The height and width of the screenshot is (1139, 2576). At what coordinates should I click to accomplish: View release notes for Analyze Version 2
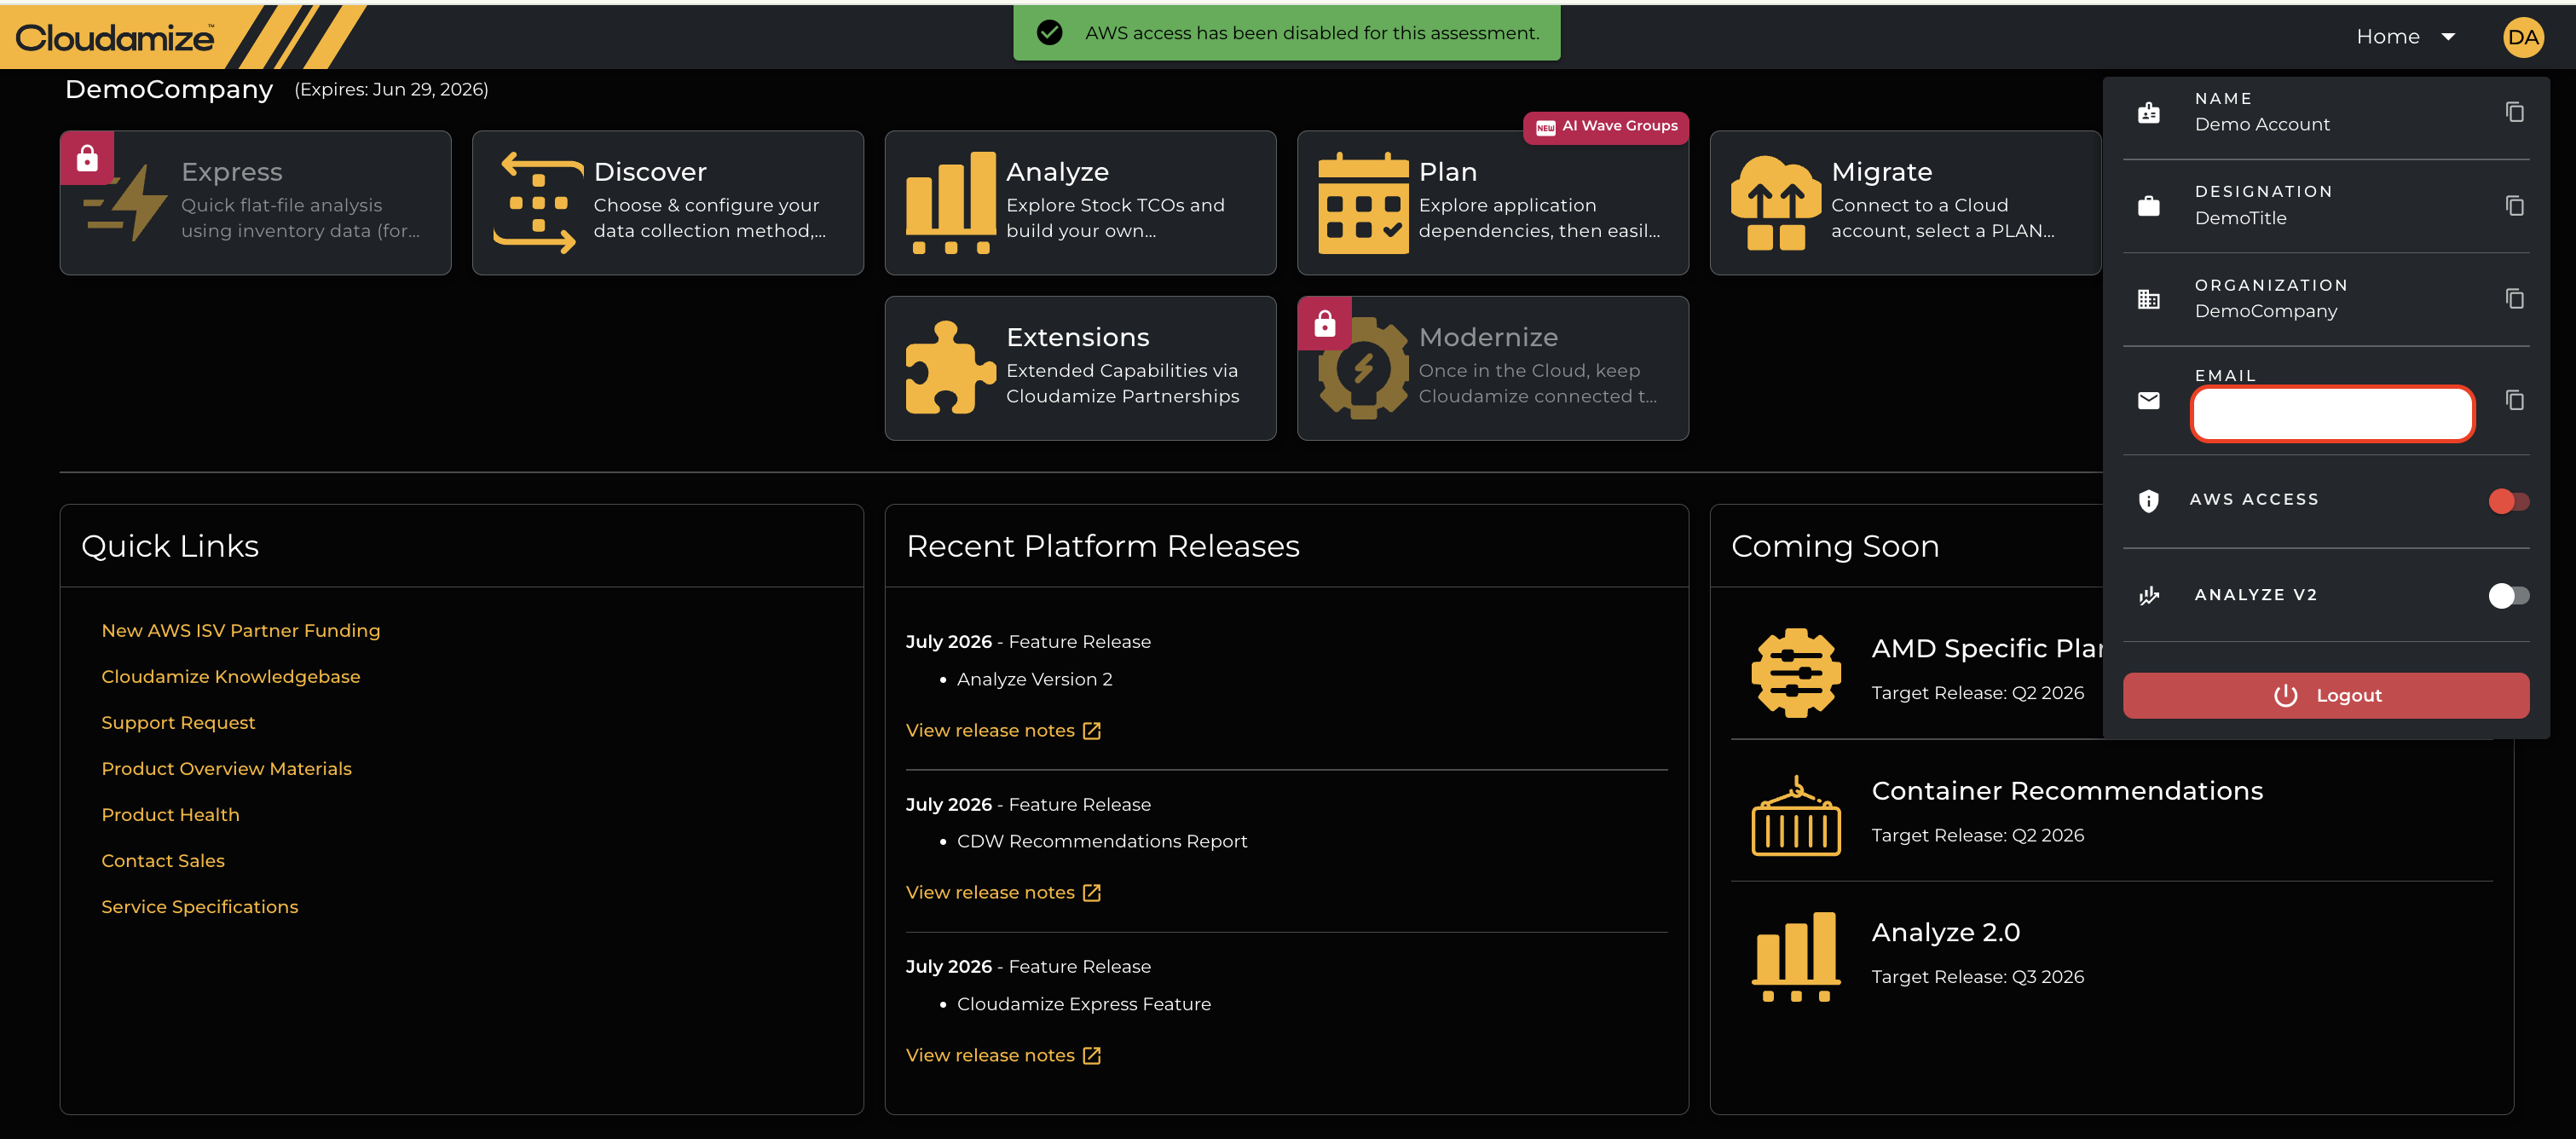pyautogui.click(x=1003, y=730)
